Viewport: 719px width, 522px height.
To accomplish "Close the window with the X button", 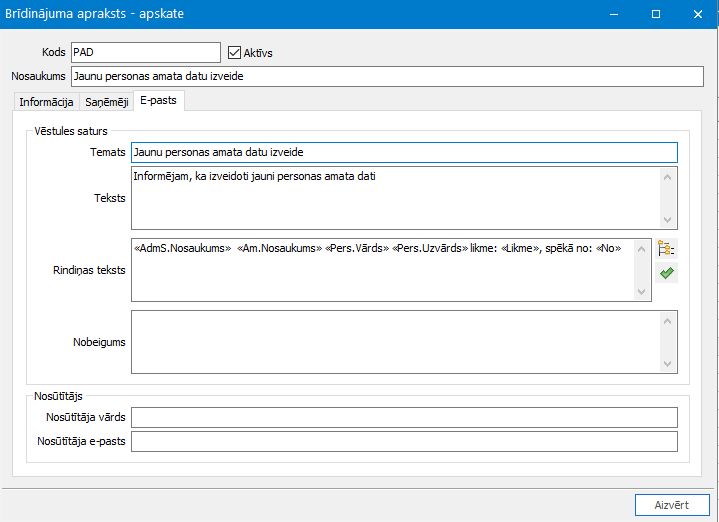I will click(698, 14).
